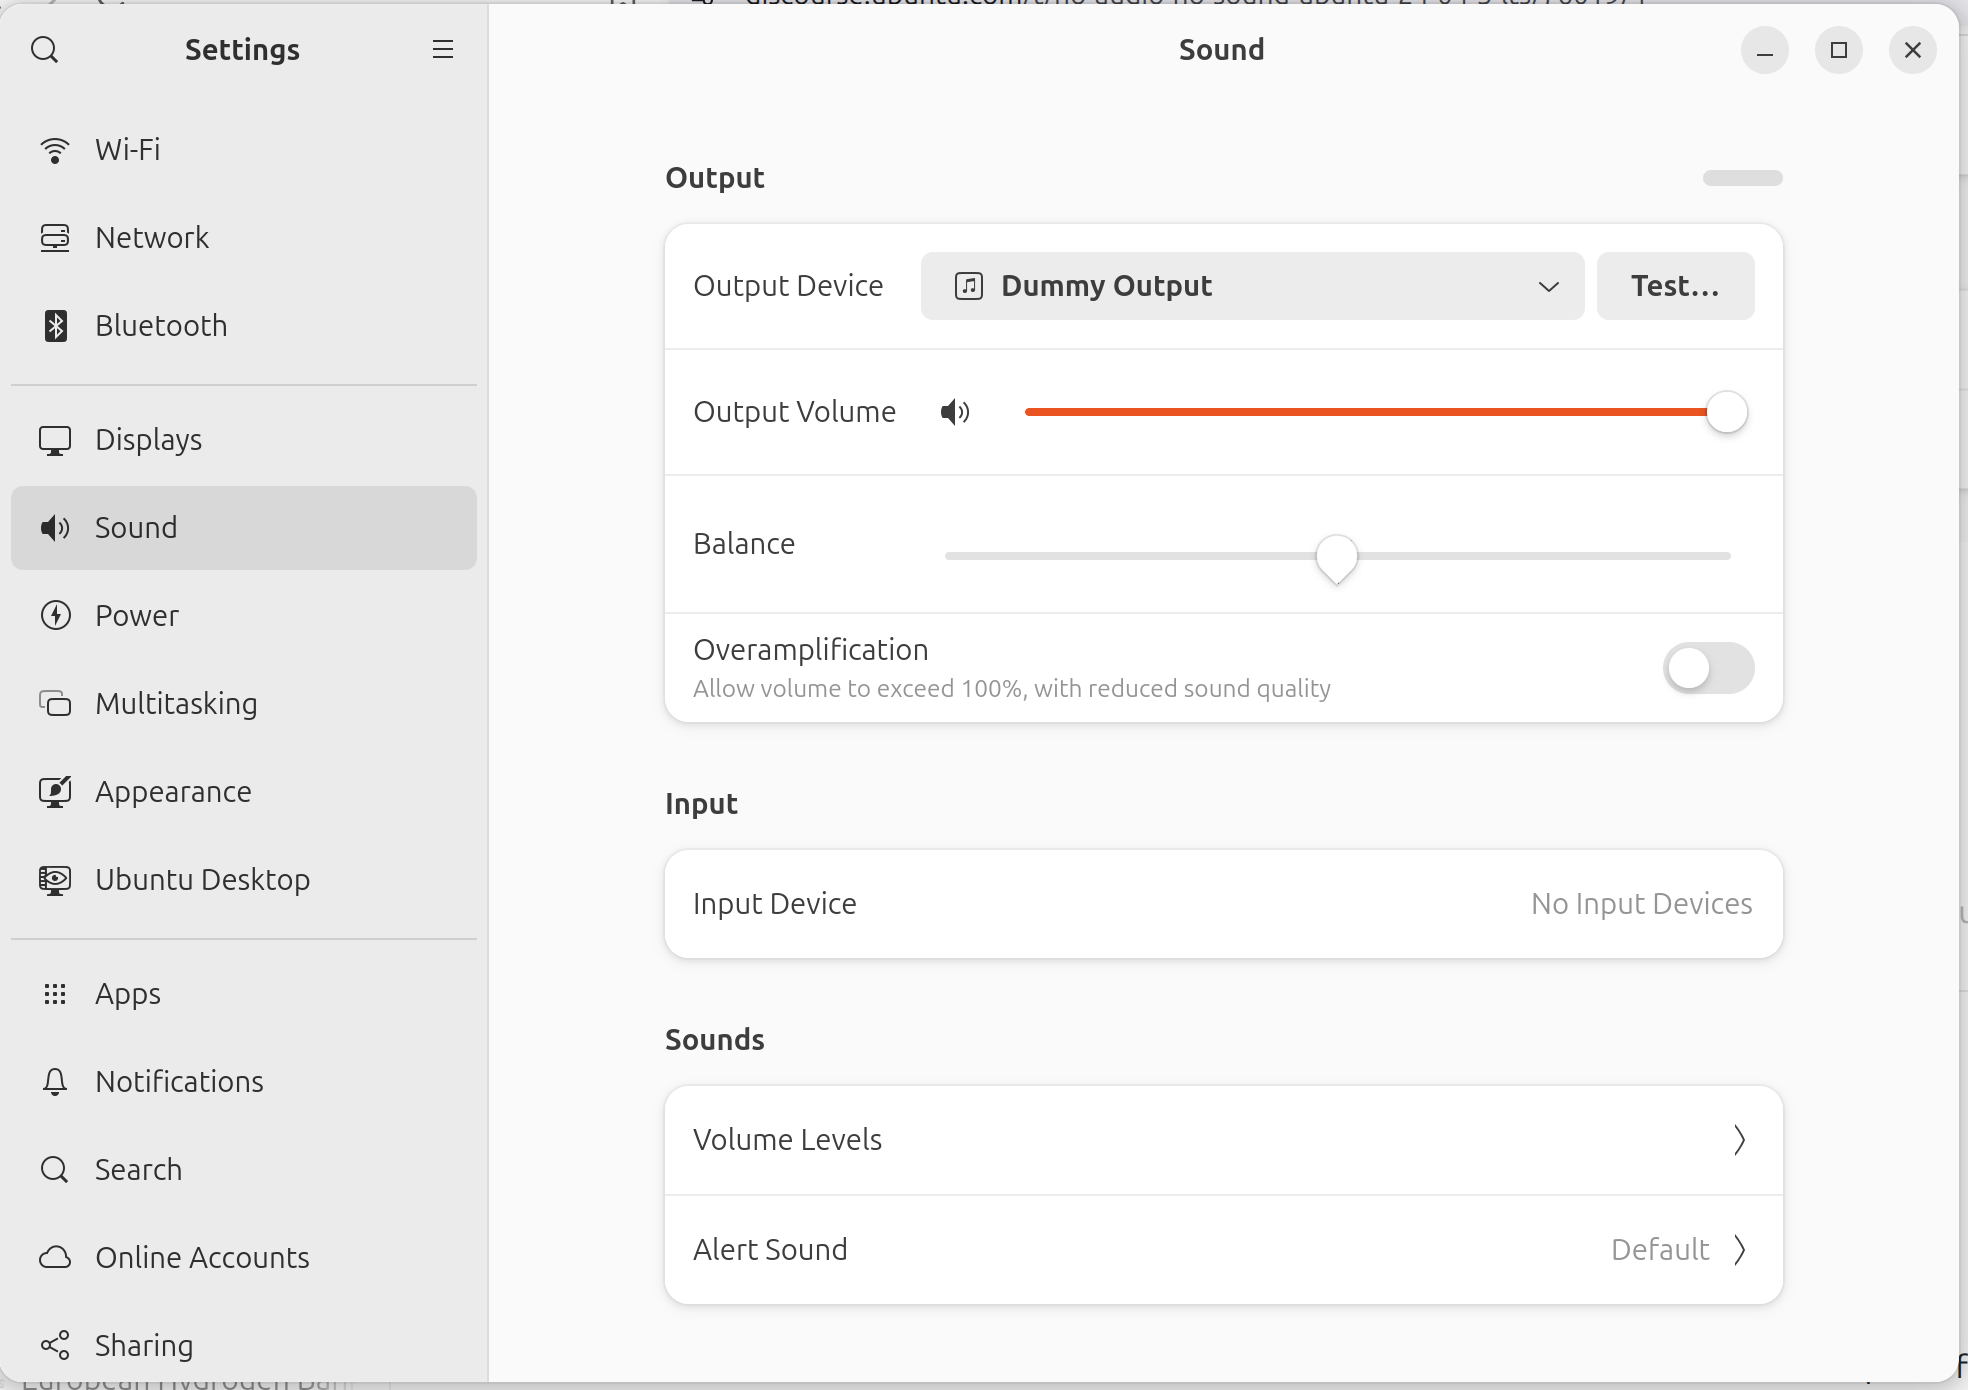Click the Power icon in the sidebar
Image resolution: width=1968 pixels, height=1390 pixels.
pyautogui.click(x=55, y=616)
